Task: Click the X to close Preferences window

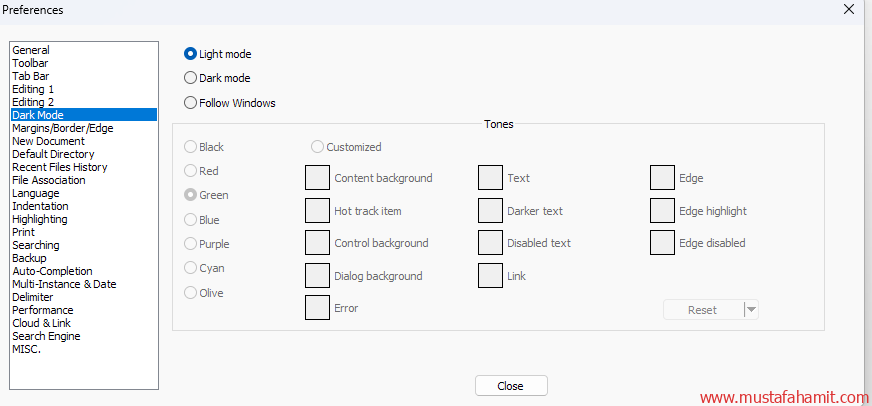Action: click(x=849, y=9)
